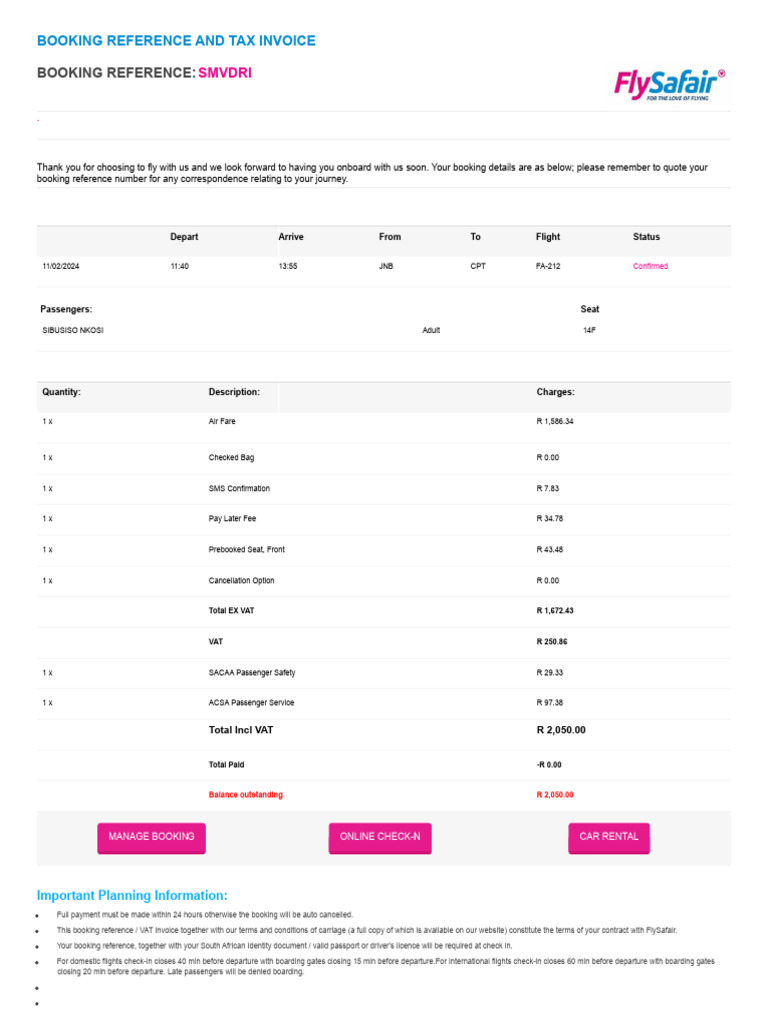This screenshot has height=1024, width=768.
Task: Click the Confirmed flight status
Action: (x=650, y=267)
